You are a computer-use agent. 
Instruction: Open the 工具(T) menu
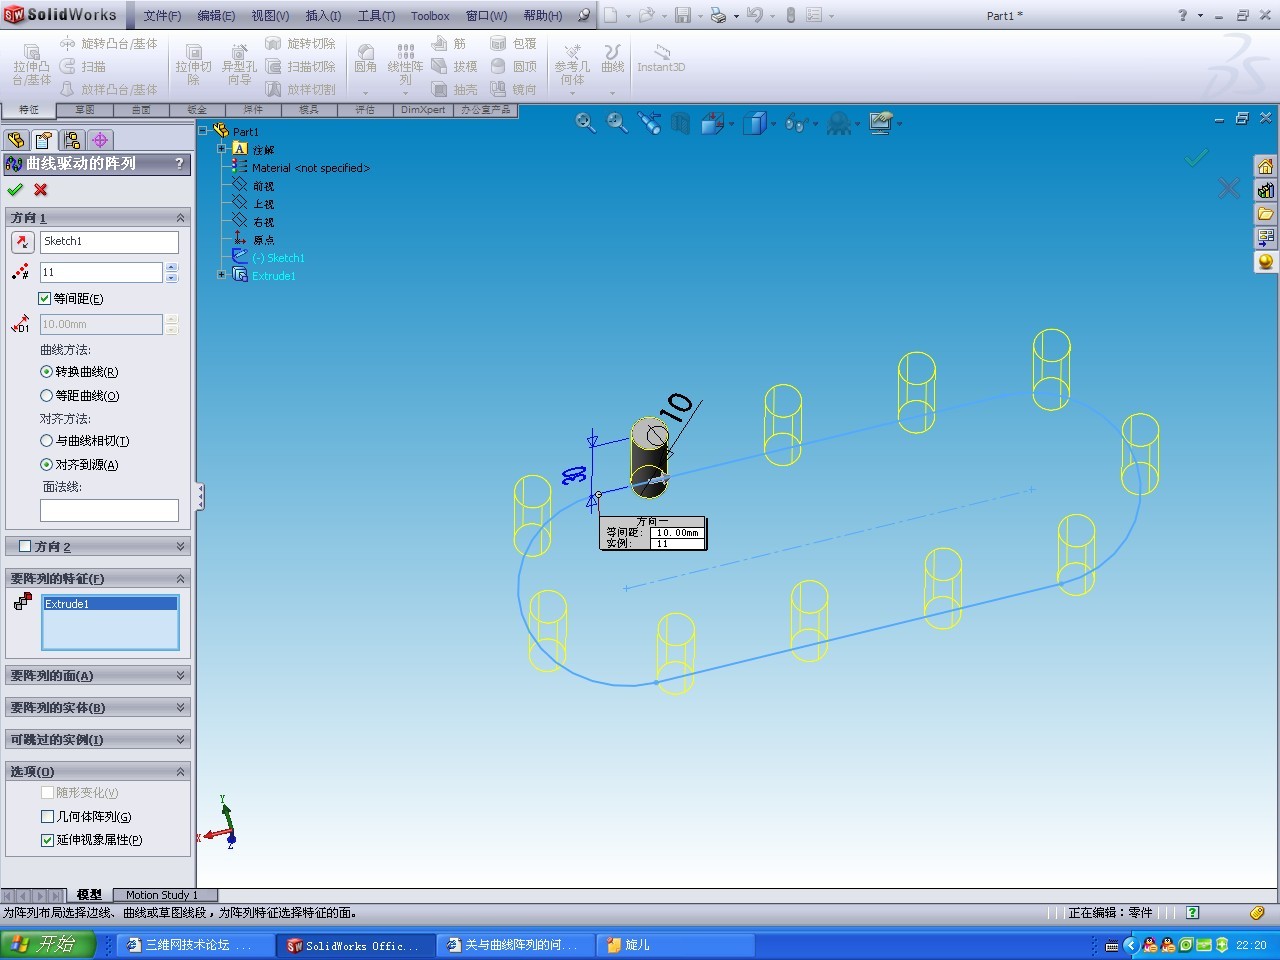pyautogui.click(x=376, y=16)
